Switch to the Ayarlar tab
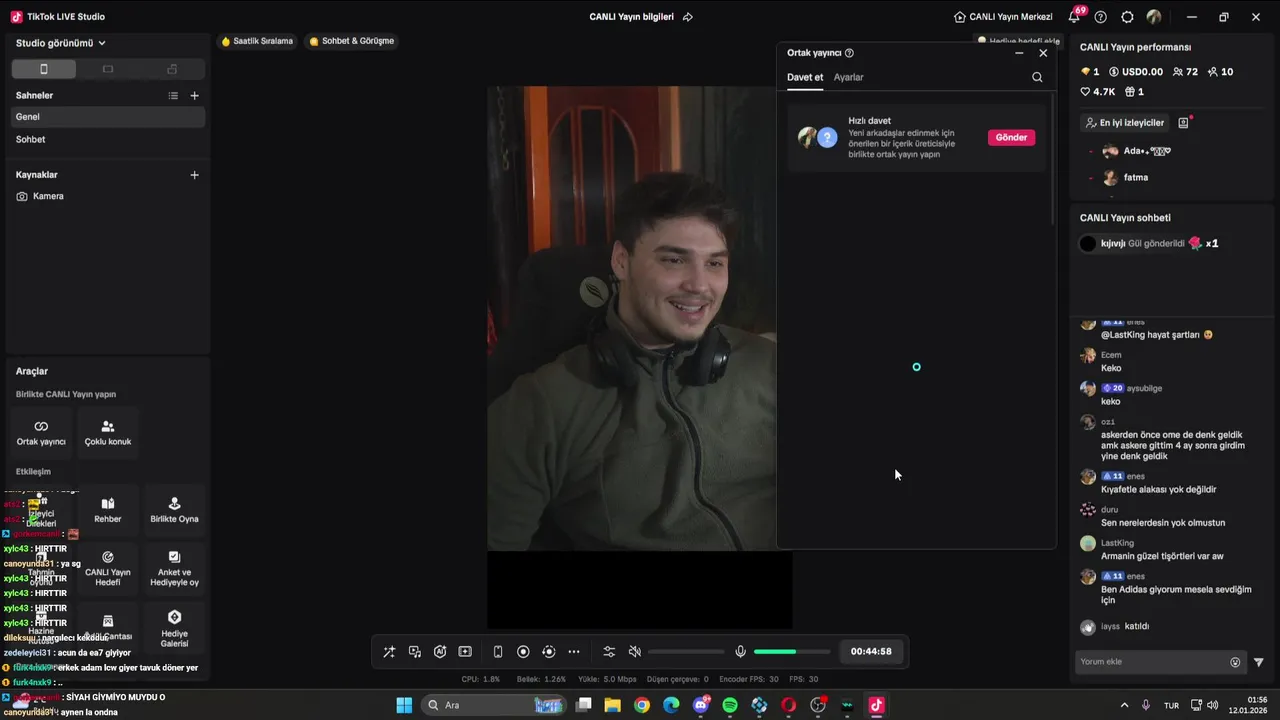The width and height of the screenshot is (1280, 720). (849, 77)
